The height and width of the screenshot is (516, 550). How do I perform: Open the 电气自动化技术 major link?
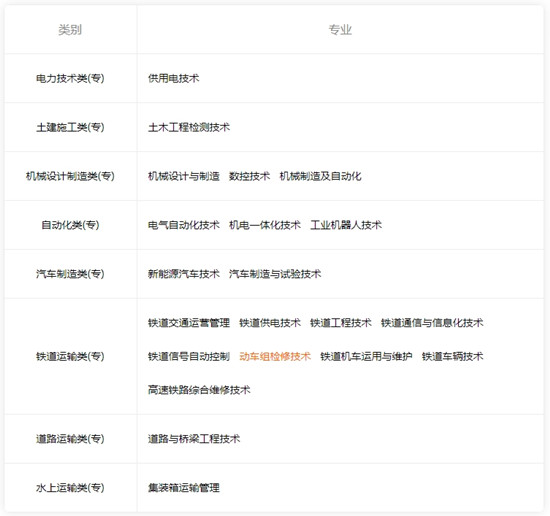(x=184, y=225)
